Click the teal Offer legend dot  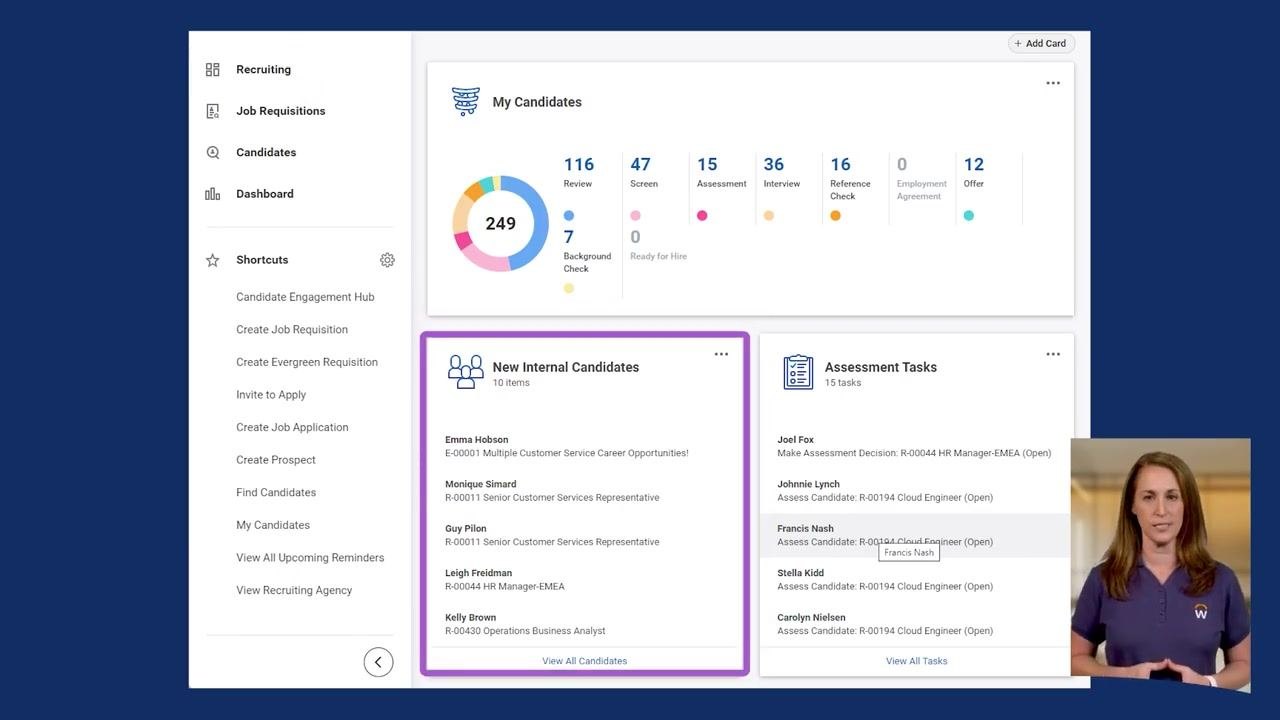coord(969,216)
